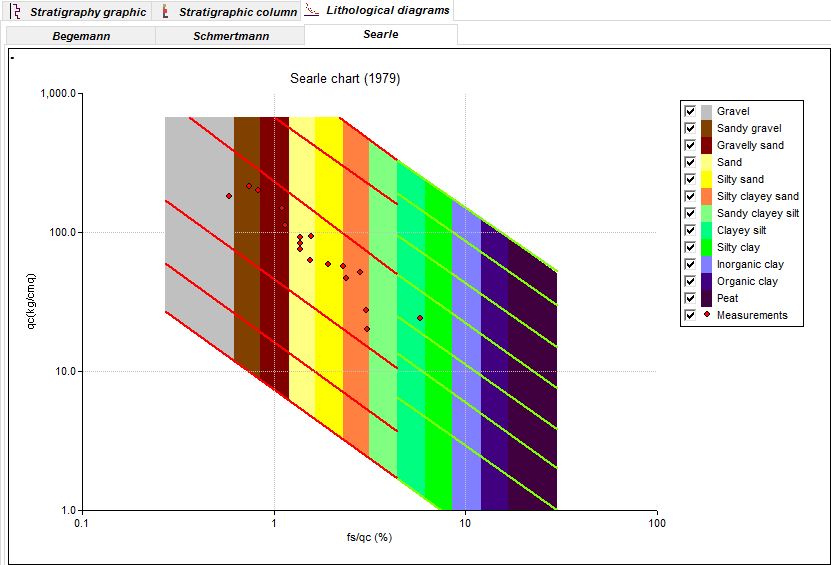This screenshot has width=831, height=565.
Task: Disable the Peat series checkbox
Action: pyautogui.click(x=689, y=298)
